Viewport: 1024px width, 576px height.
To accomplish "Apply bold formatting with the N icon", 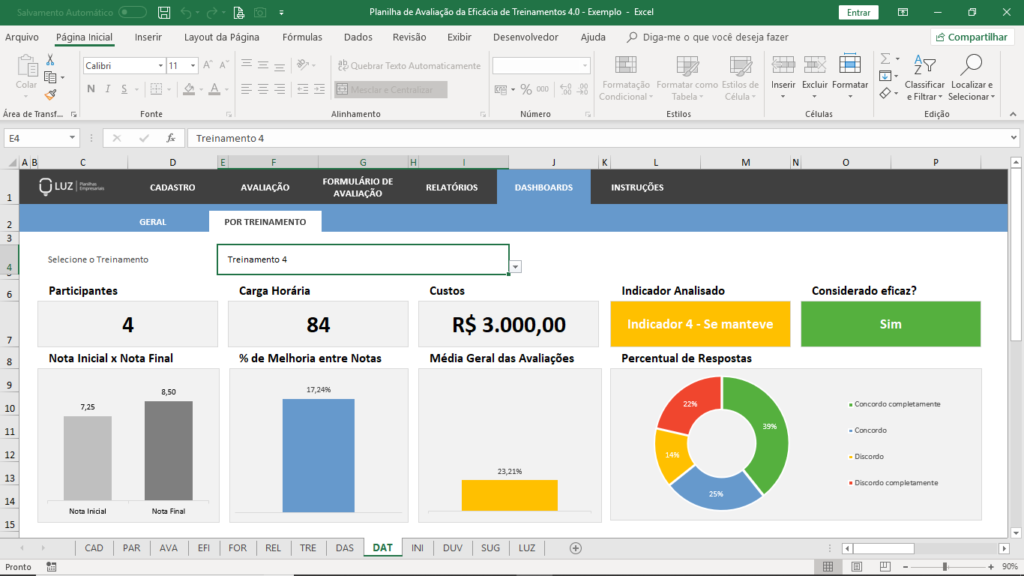I will pos(90,89).
